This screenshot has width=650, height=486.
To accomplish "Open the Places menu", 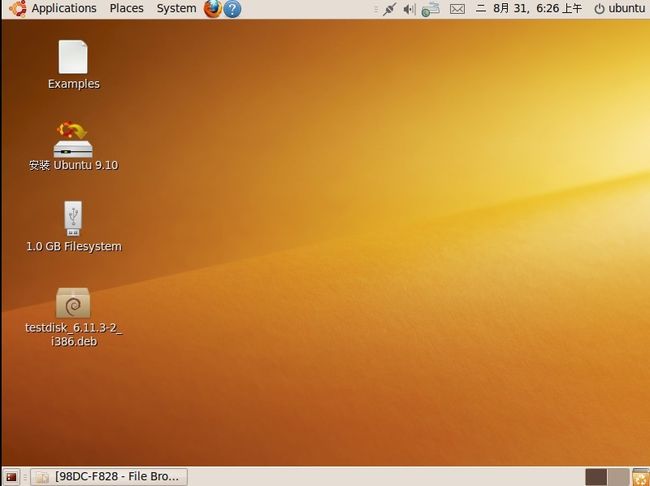I will 126,8.
